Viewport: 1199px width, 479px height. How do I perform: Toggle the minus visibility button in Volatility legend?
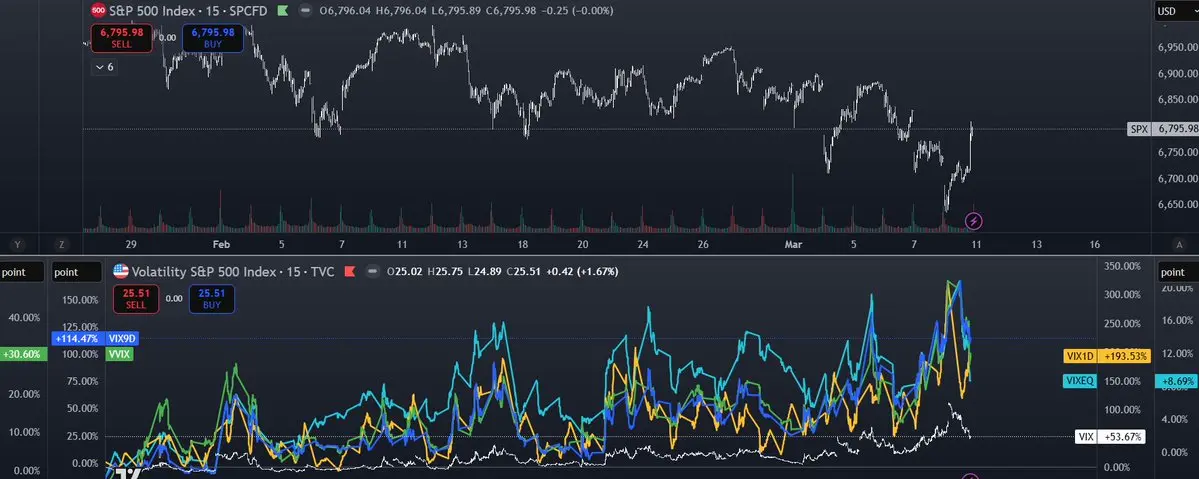[373, 271]
